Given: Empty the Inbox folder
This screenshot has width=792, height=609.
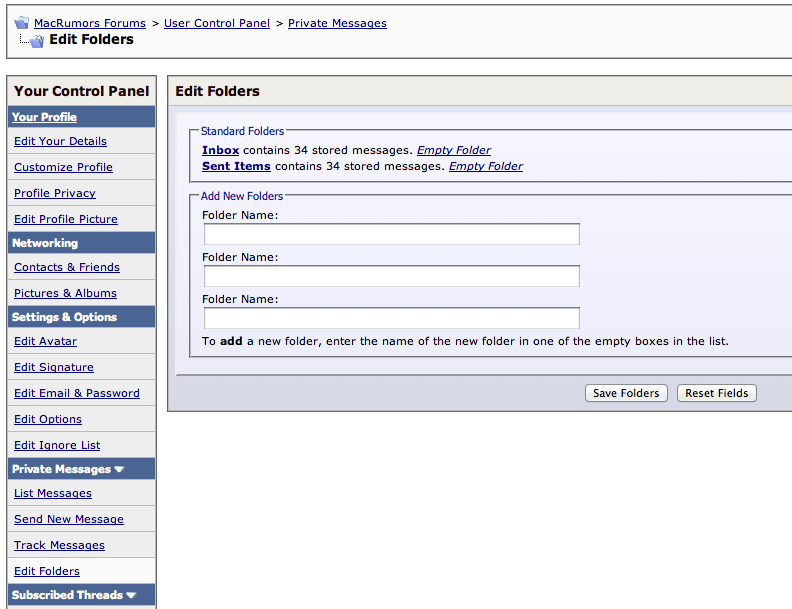Looking at the screenshot, I should (x=454, y=150).
